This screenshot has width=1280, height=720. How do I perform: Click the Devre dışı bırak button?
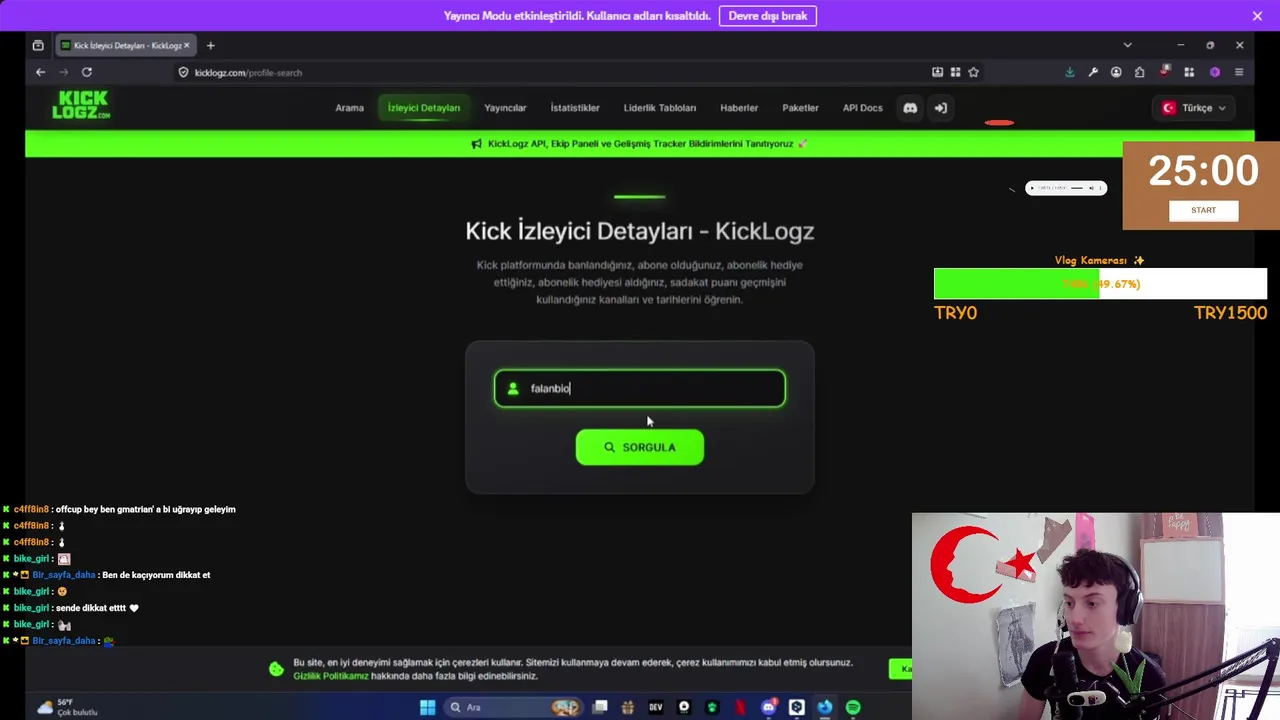click(768, 16)
